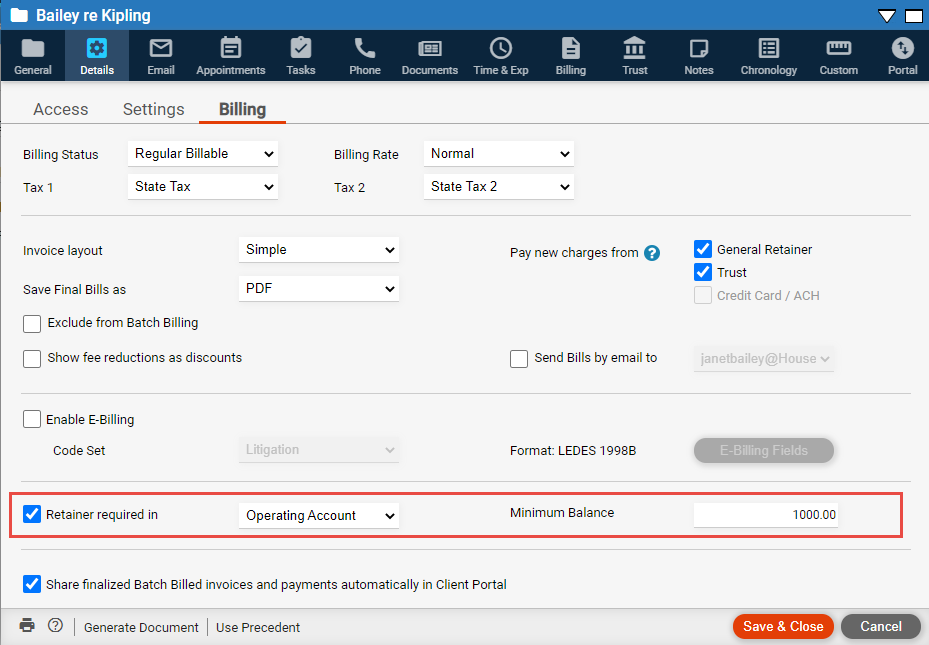Click the window maximize icon

point(914,16)
